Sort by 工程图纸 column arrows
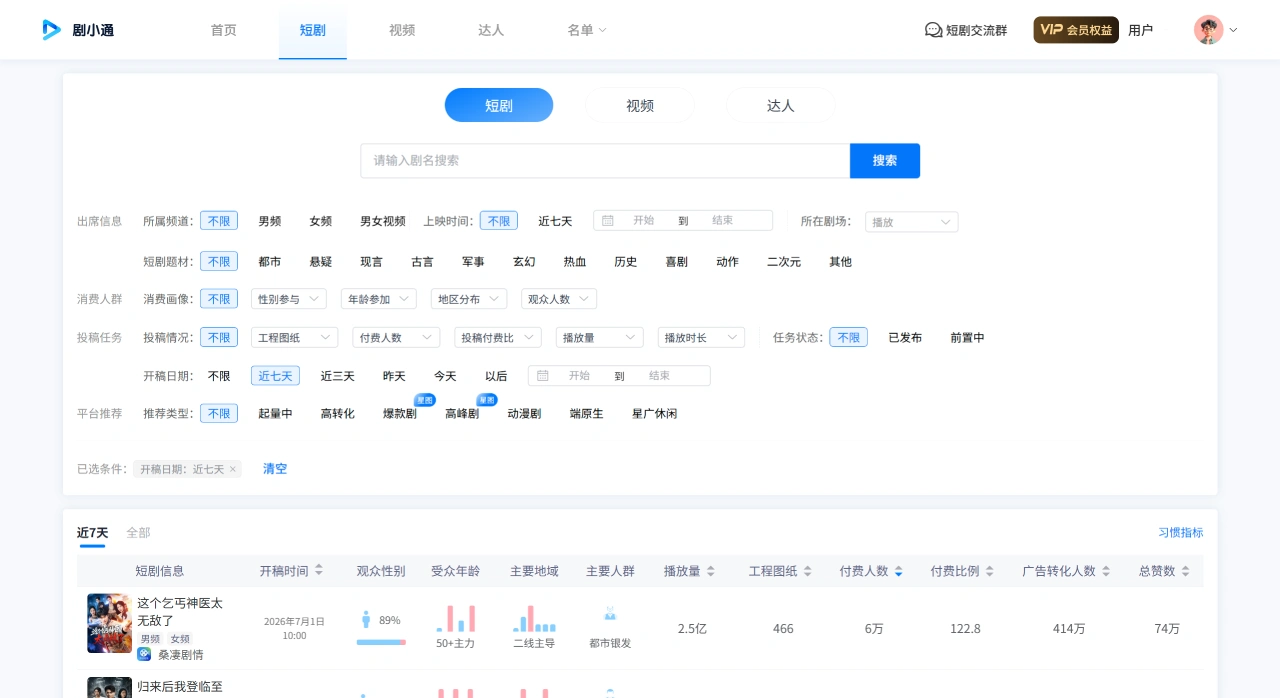1280x698 pixels. pyautogui.click(x=808, y=571)
